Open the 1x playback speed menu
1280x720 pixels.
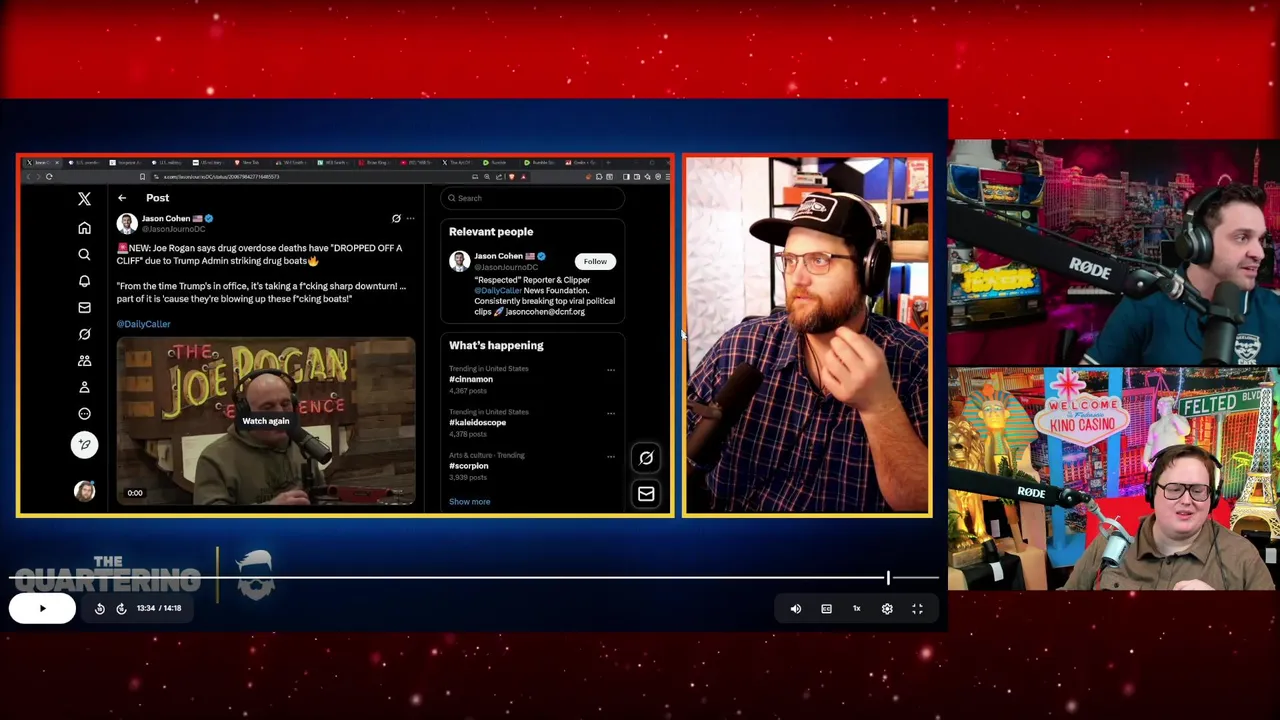pos(856,608)
